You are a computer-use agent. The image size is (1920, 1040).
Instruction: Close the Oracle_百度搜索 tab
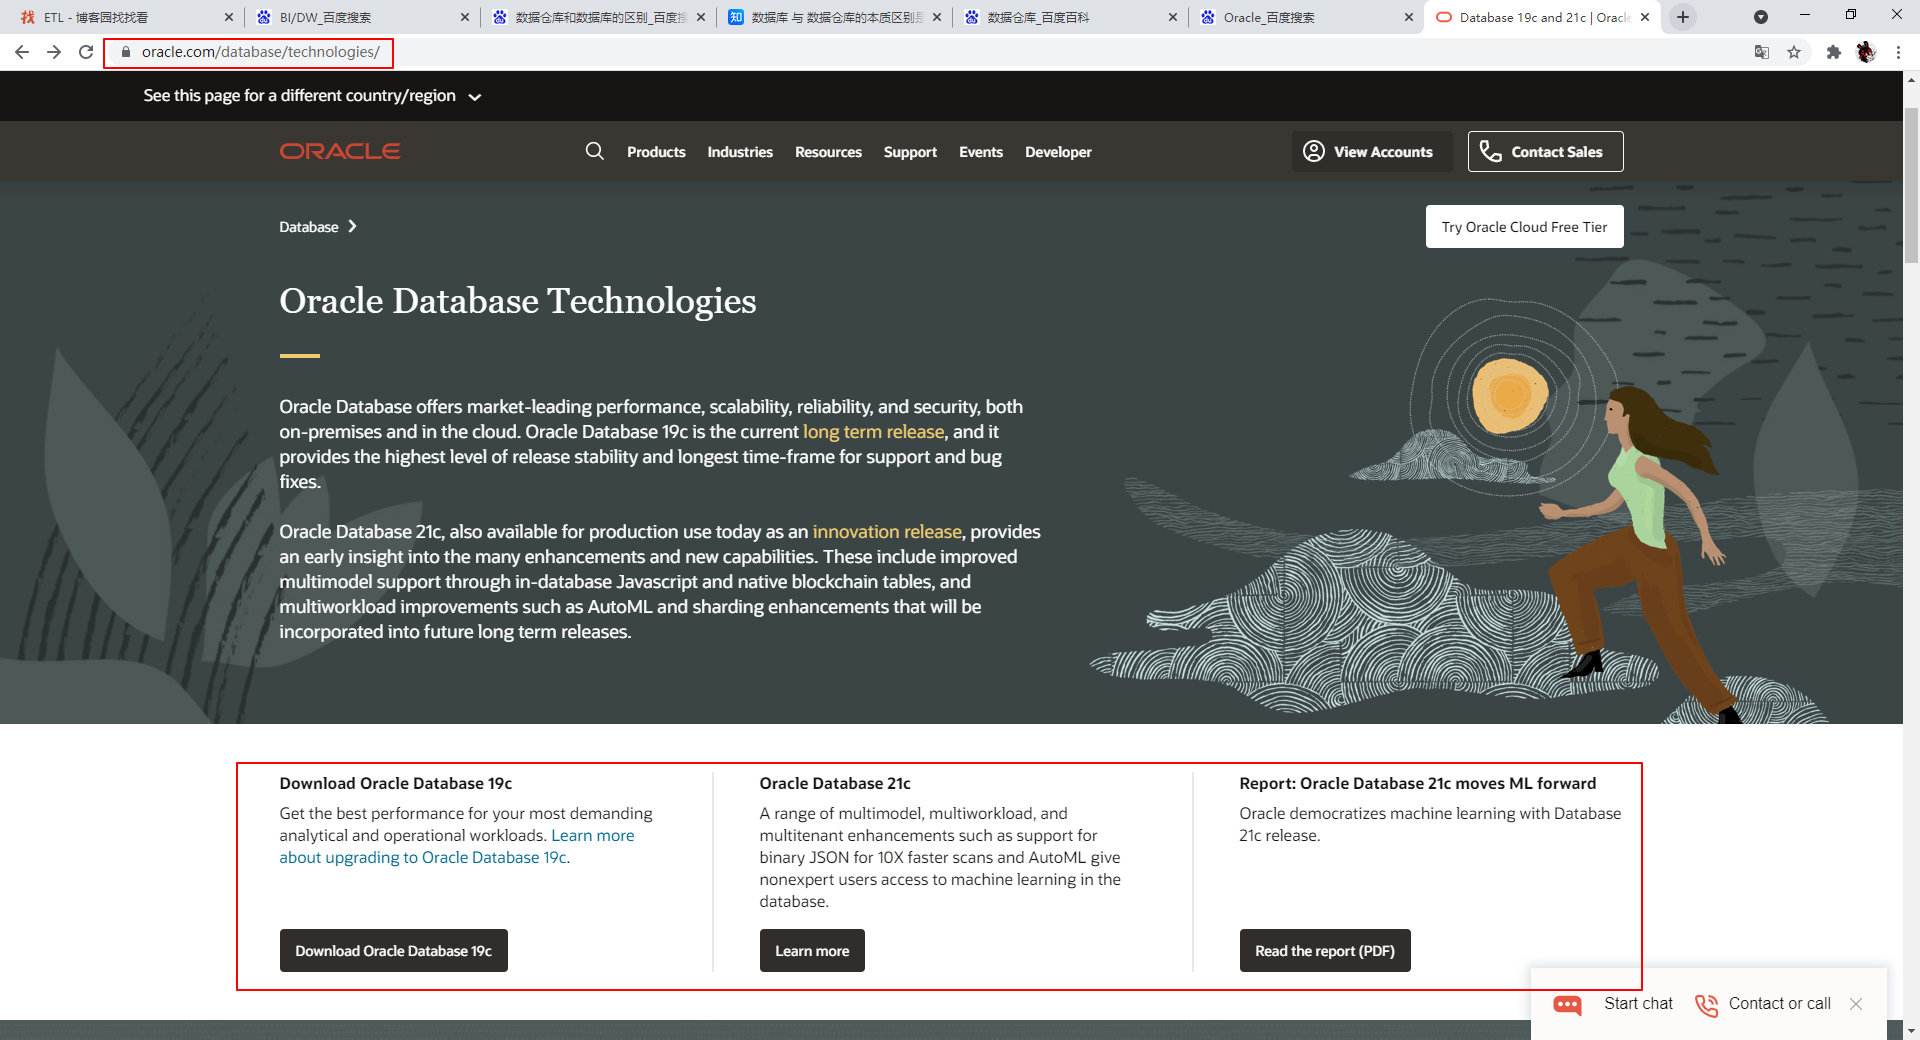click(x=1409, y=17)
